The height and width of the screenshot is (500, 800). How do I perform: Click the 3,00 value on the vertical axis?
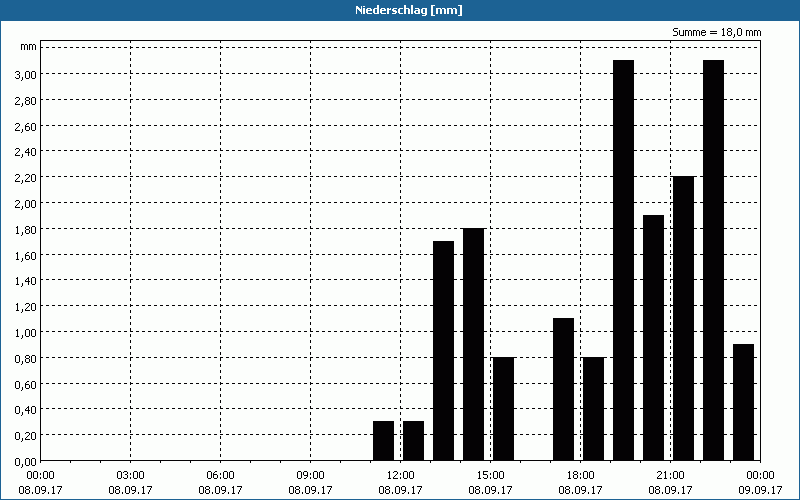26,74
